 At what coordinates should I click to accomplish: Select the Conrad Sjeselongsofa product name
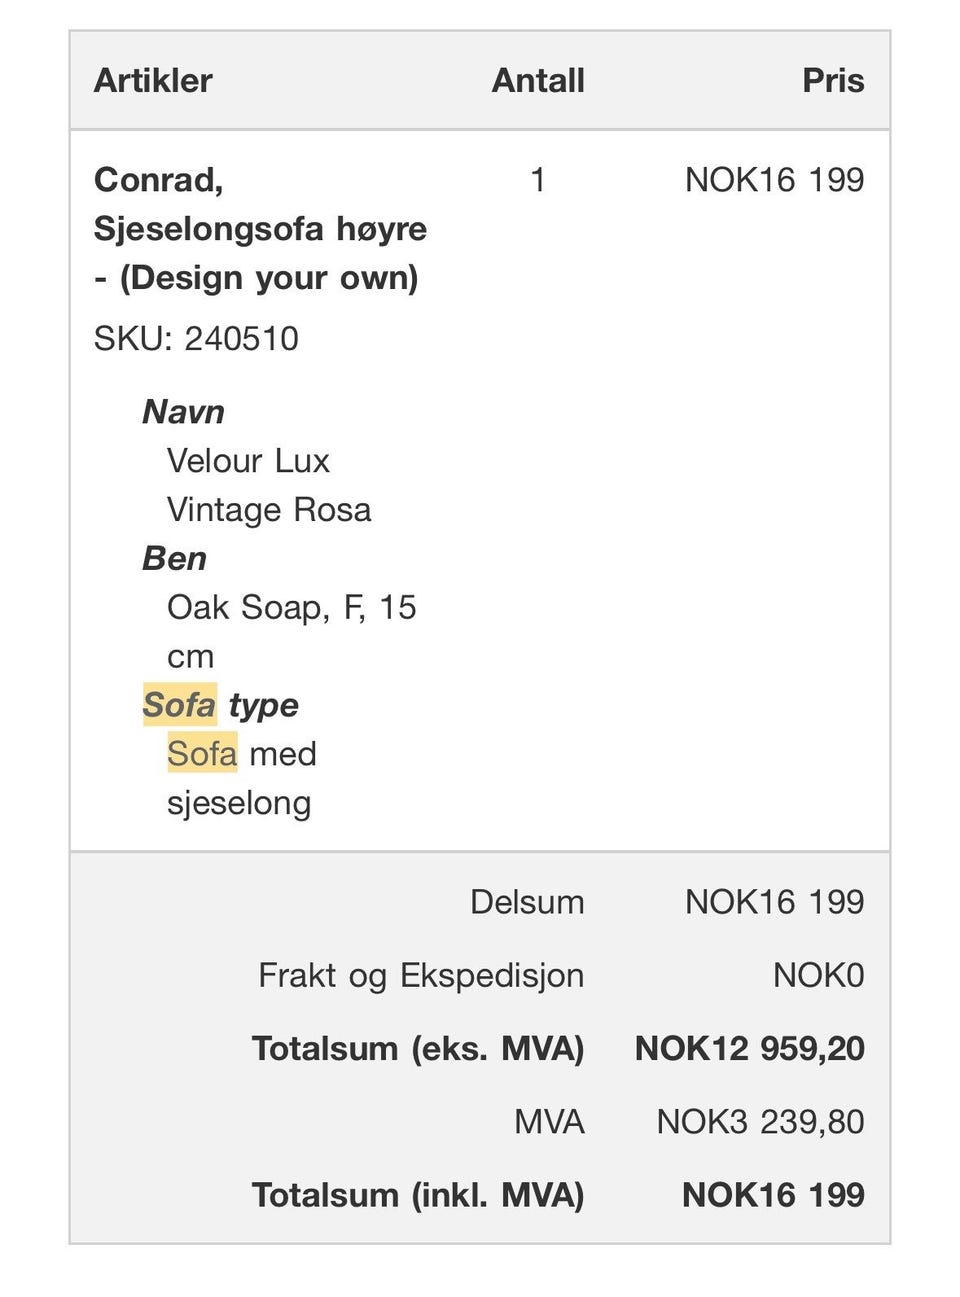tap(260, 229)
